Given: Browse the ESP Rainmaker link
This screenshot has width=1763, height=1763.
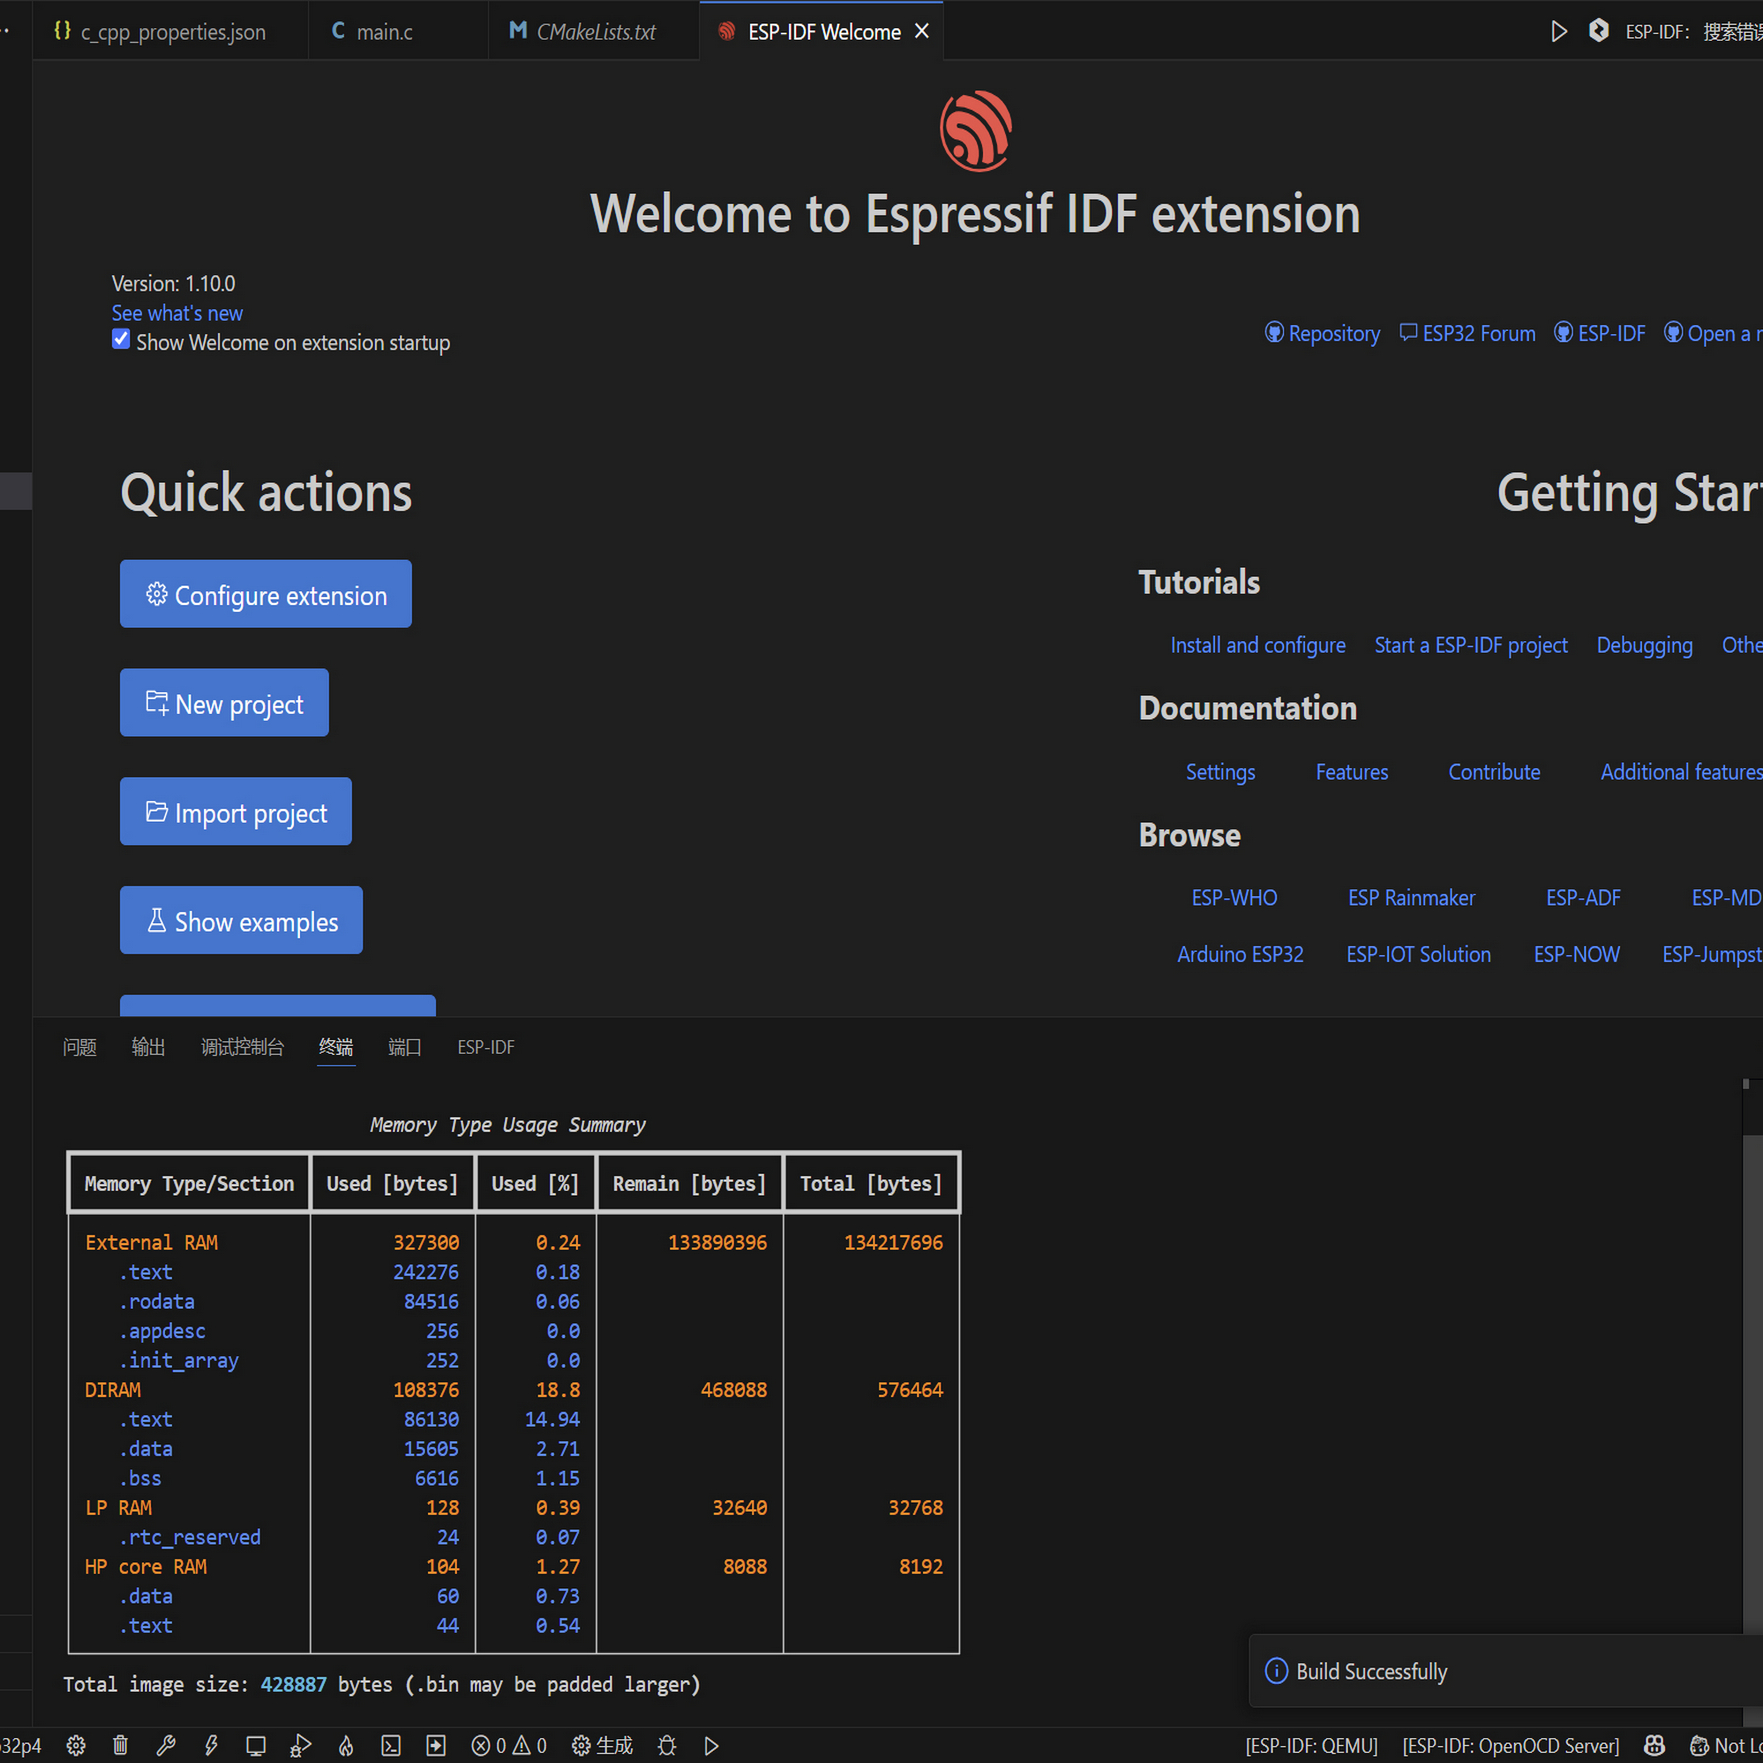Looking at the screenshot, I should click(x=1411, y=898).
